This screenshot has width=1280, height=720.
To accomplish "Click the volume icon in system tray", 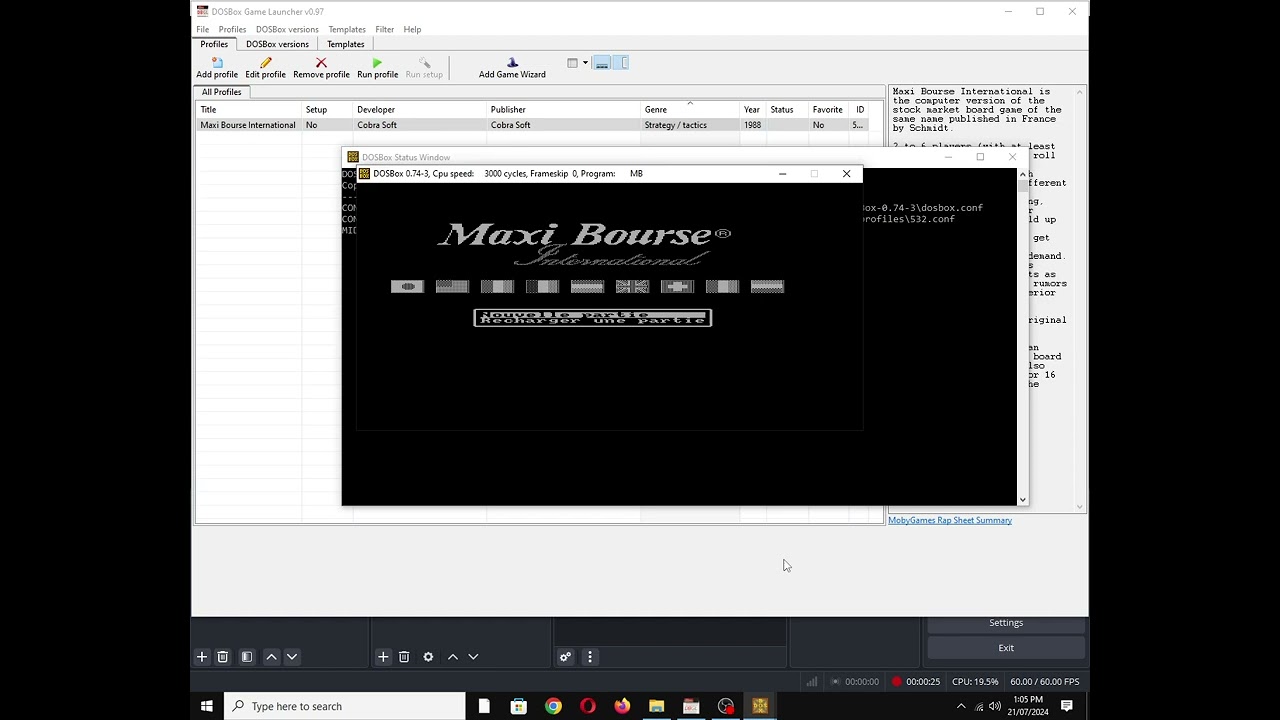I will point(995,706).
